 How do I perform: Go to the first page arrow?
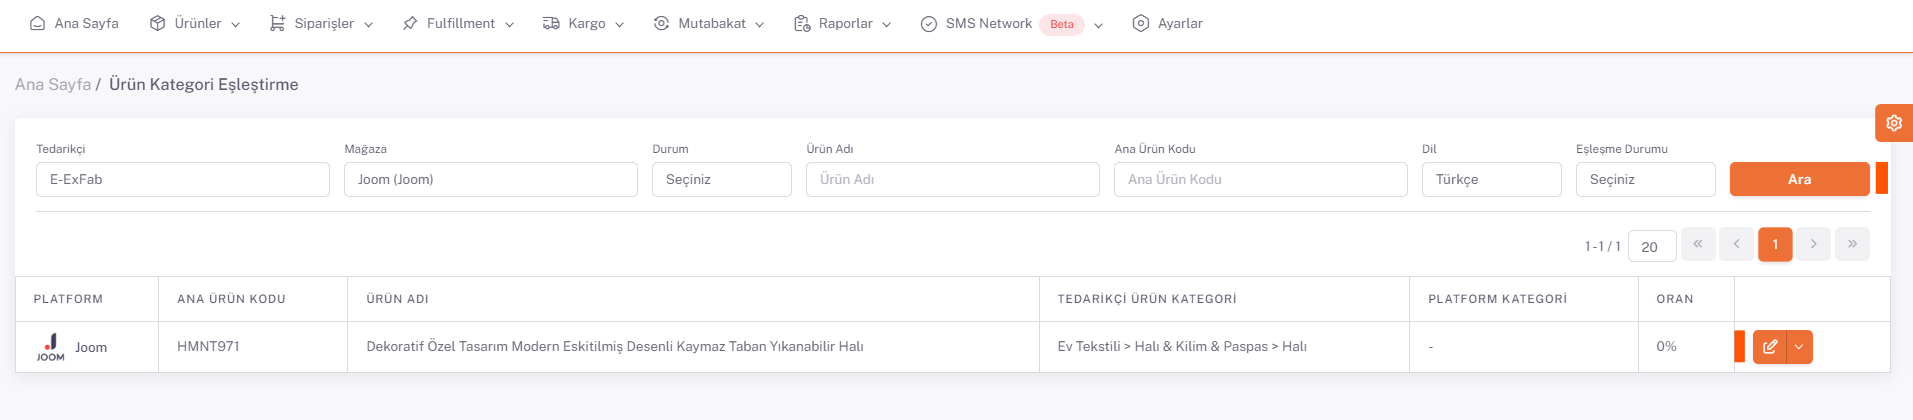coord(1698,244)
